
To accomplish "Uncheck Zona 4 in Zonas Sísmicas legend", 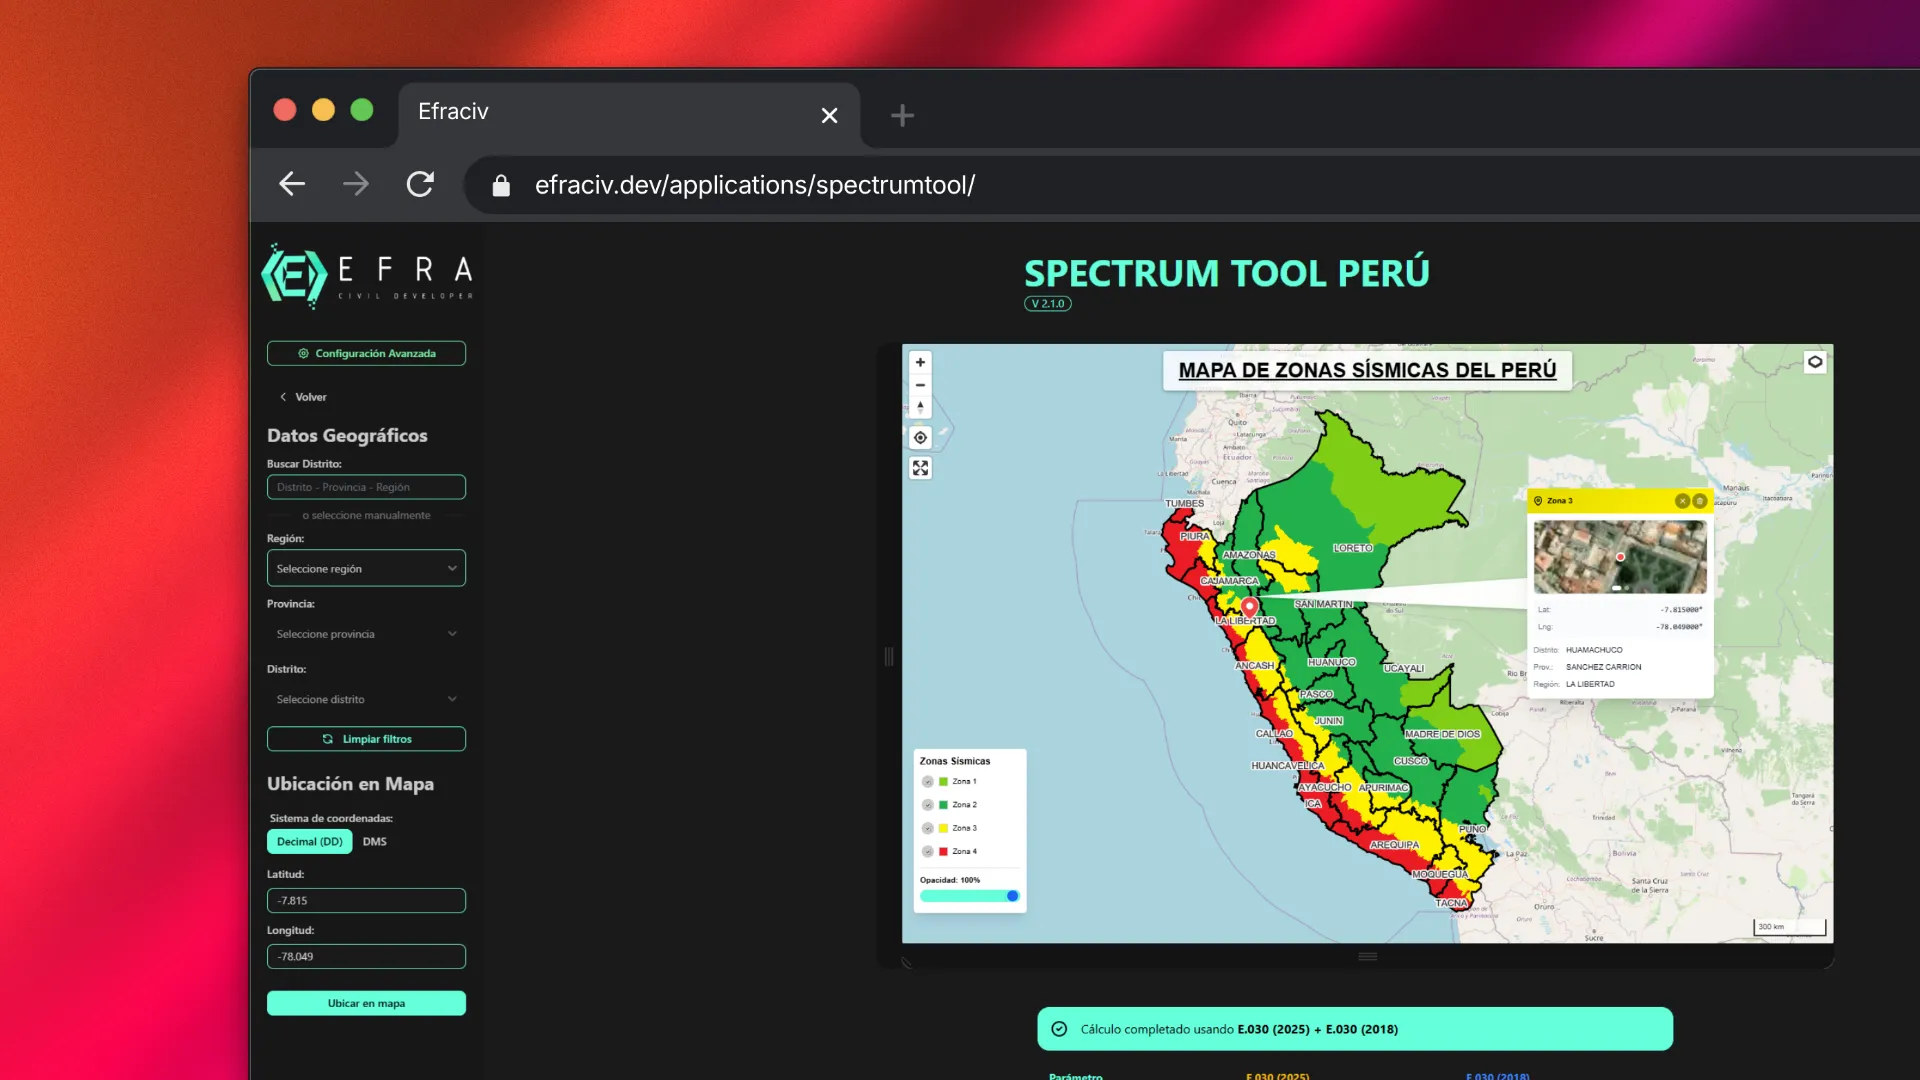I will click(928, 851).
